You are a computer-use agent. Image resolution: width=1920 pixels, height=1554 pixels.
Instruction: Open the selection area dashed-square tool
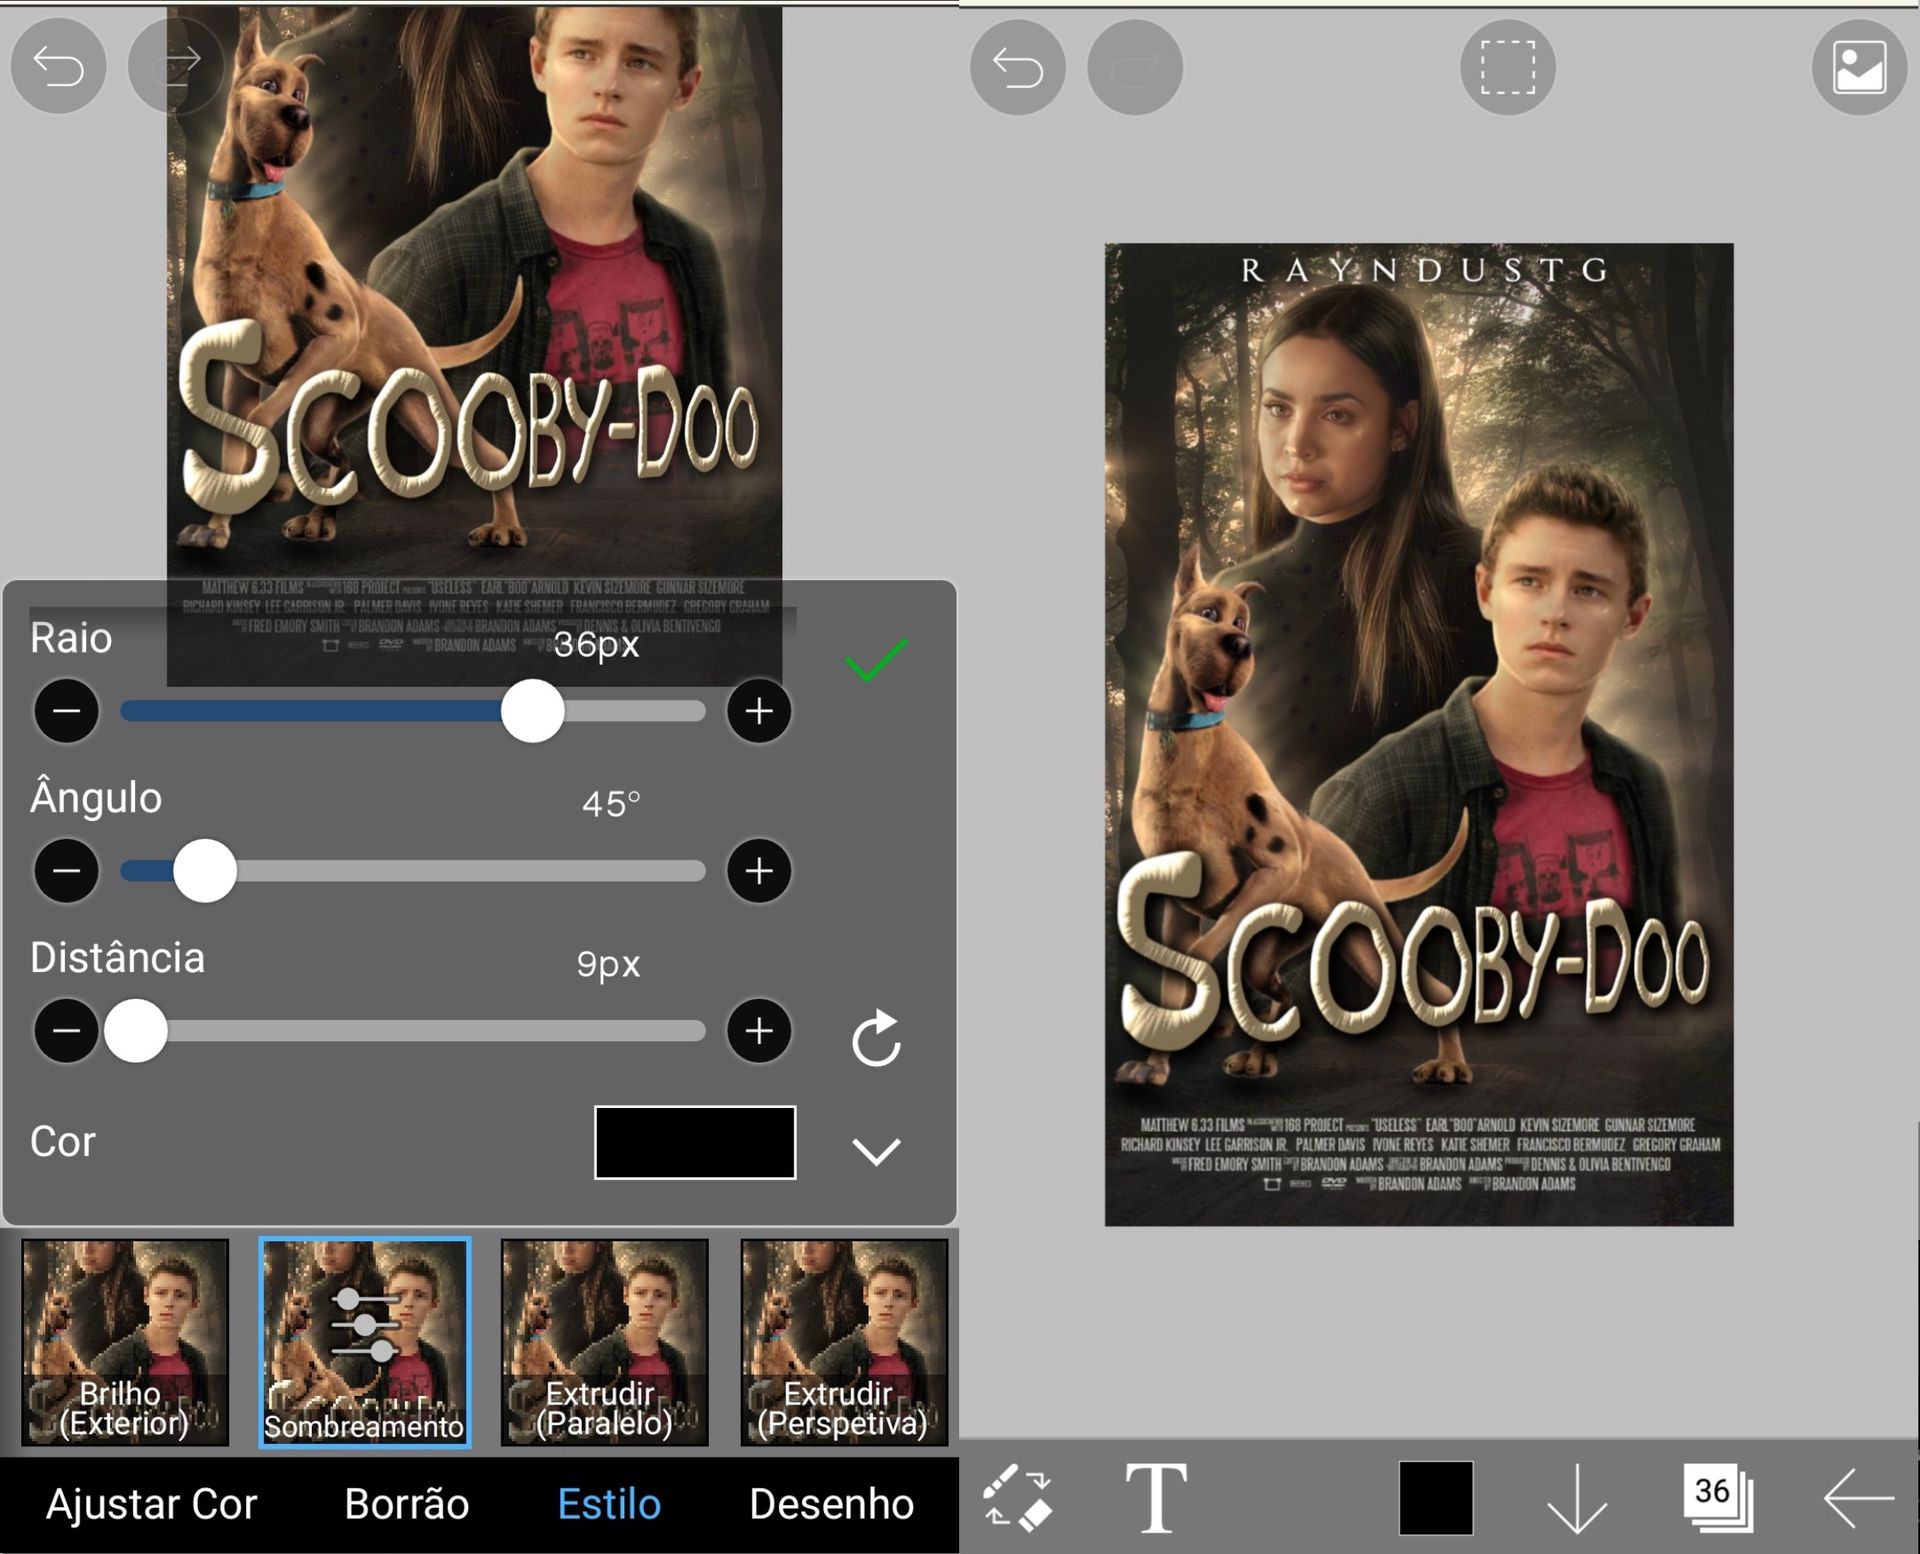1507,67
